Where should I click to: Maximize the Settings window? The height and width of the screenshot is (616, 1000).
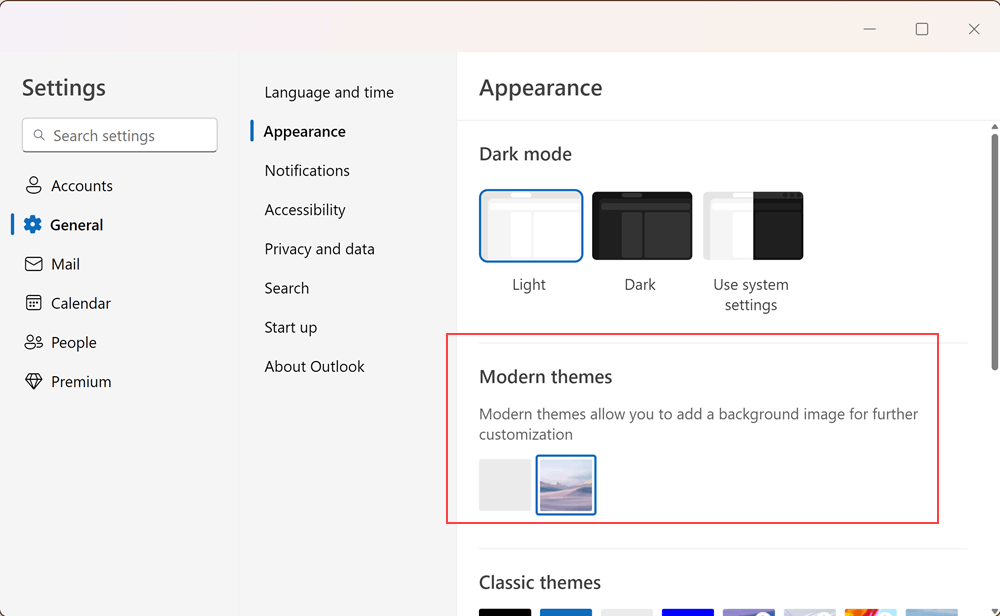click(x=922, y=29)
